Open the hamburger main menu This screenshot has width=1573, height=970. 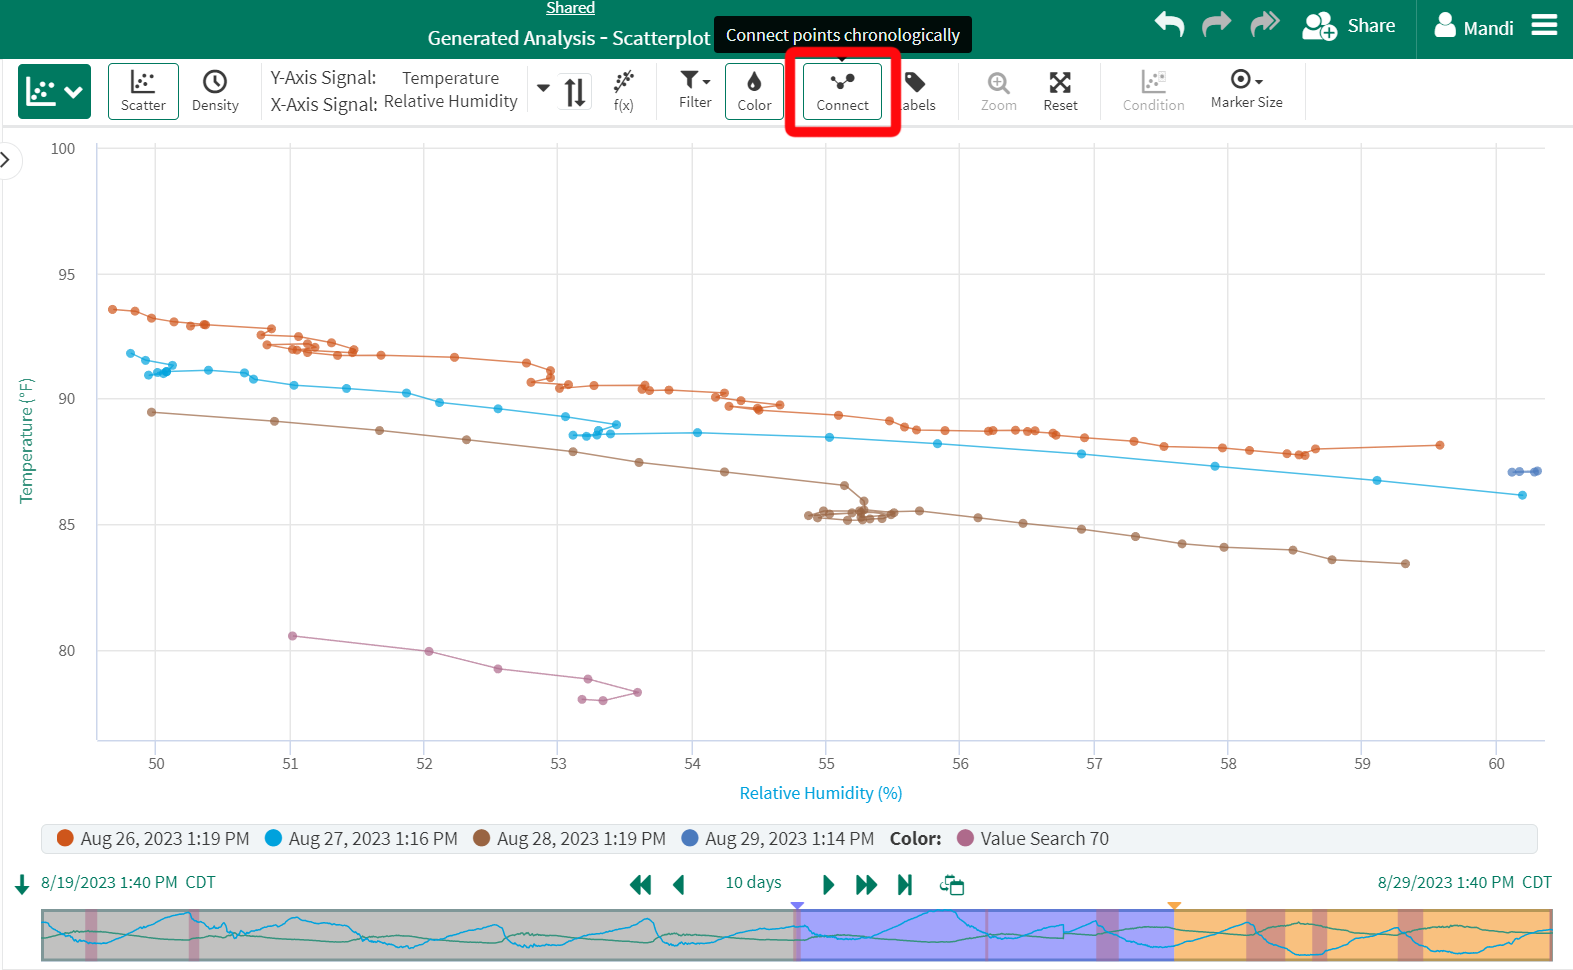(1544, 25)
